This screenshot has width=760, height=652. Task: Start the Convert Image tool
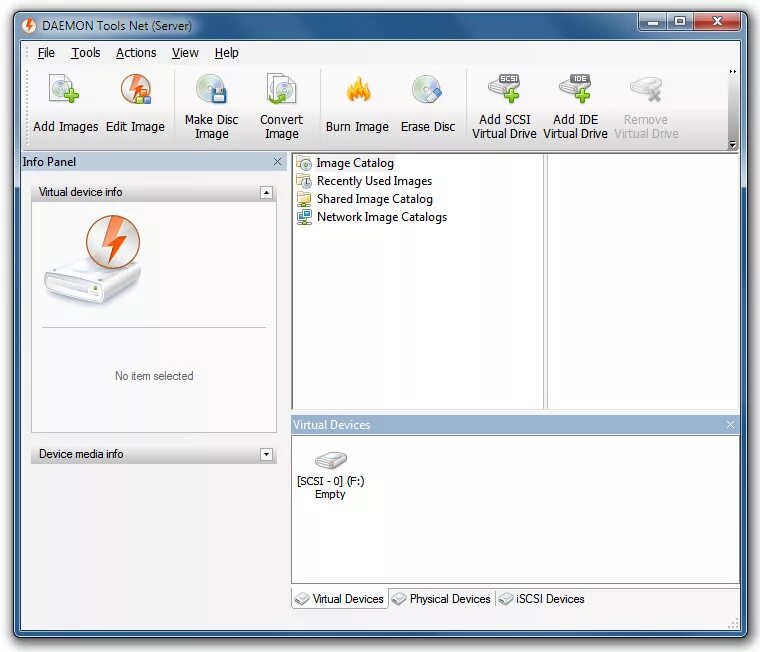[x=281, y=89]
